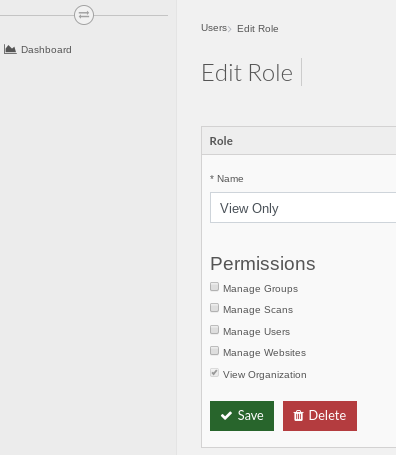This screenshot has height=455, width=396.
Task: Go to the Users breadcrumb link
Action: pos(214,28)
